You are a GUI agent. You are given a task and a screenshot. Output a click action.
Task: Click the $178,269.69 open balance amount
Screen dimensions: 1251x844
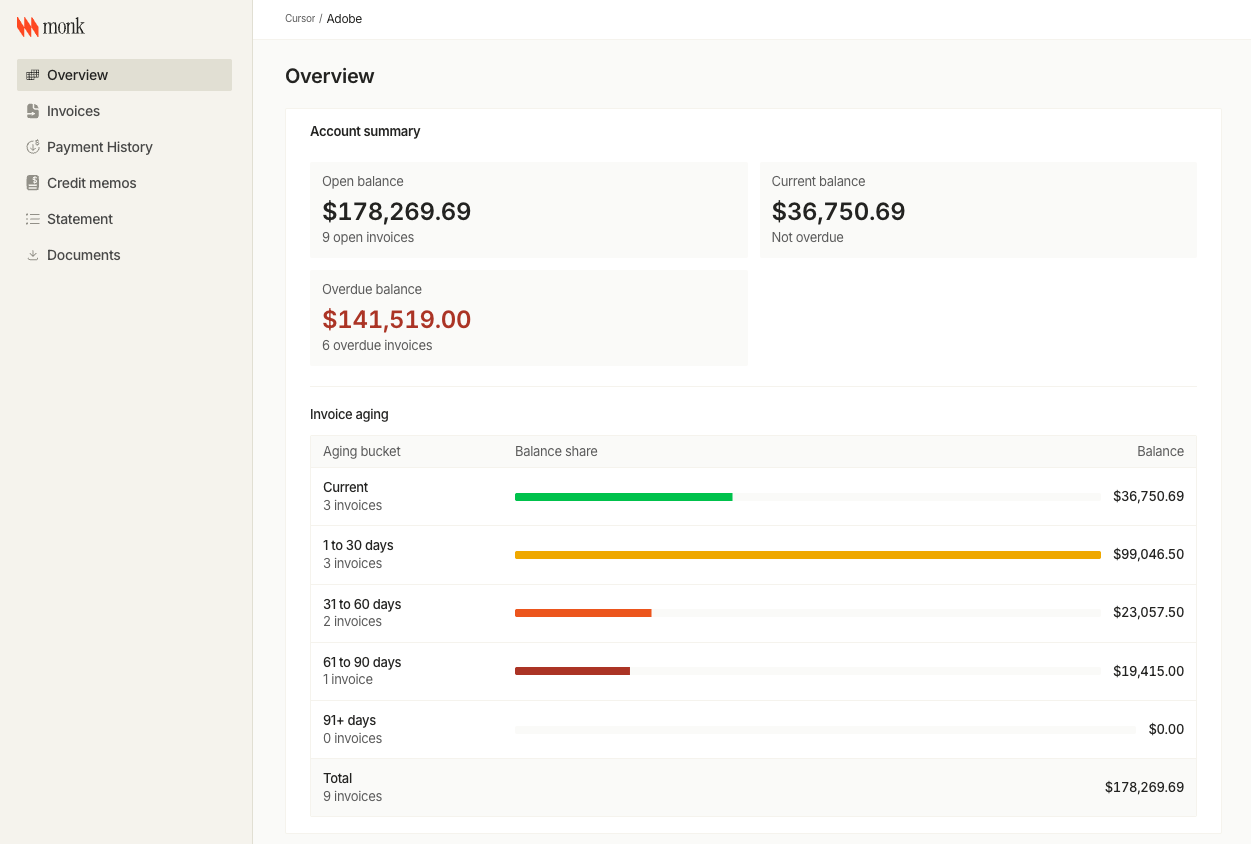[397, 211]
